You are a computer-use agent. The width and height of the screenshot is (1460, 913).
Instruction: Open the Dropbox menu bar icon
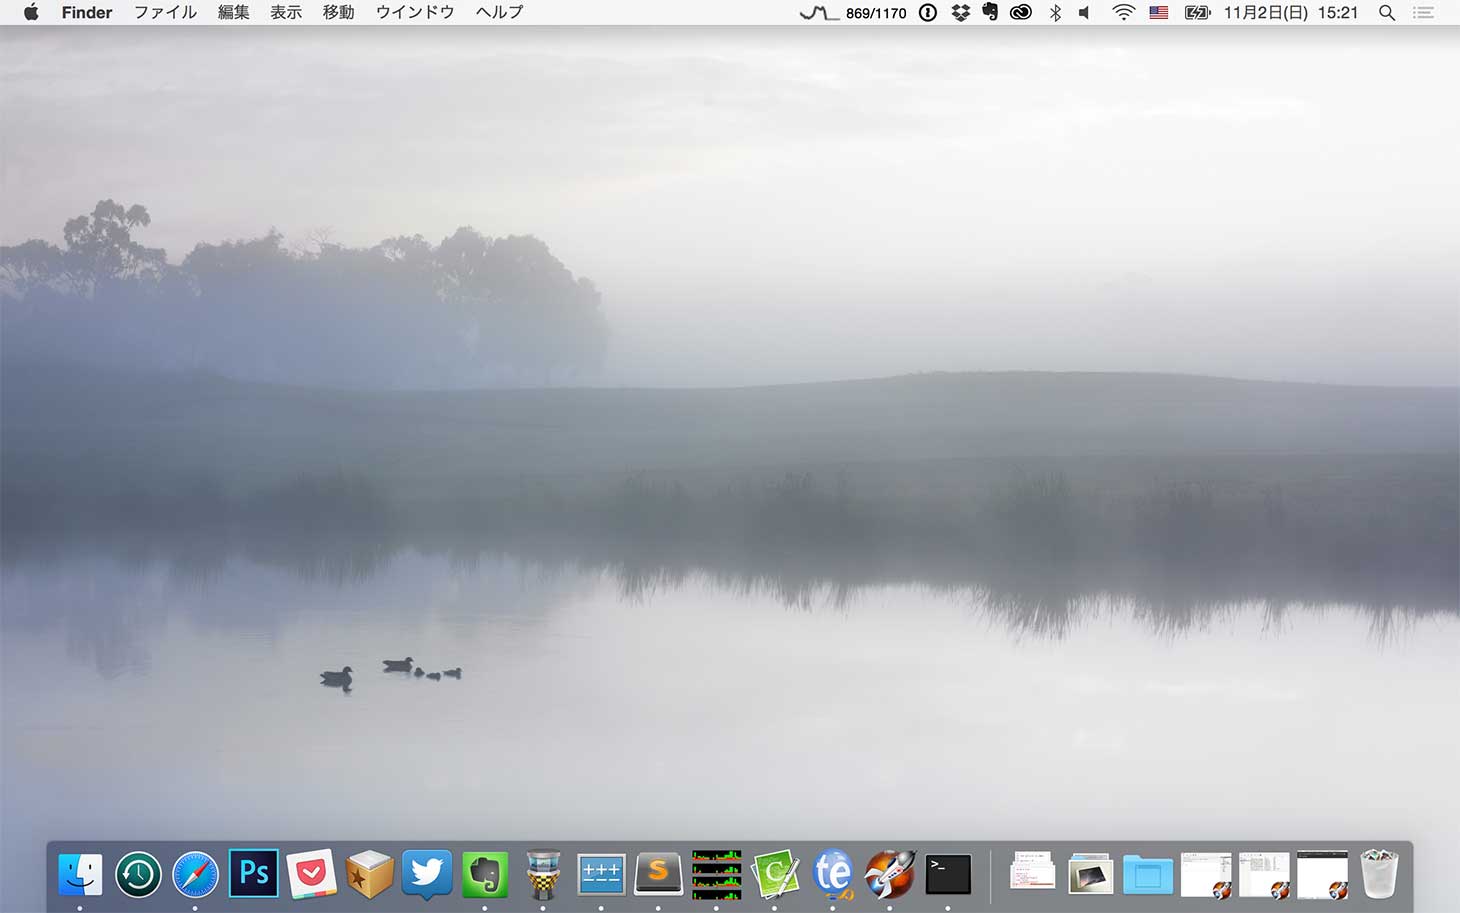click(x=961, y=13)
